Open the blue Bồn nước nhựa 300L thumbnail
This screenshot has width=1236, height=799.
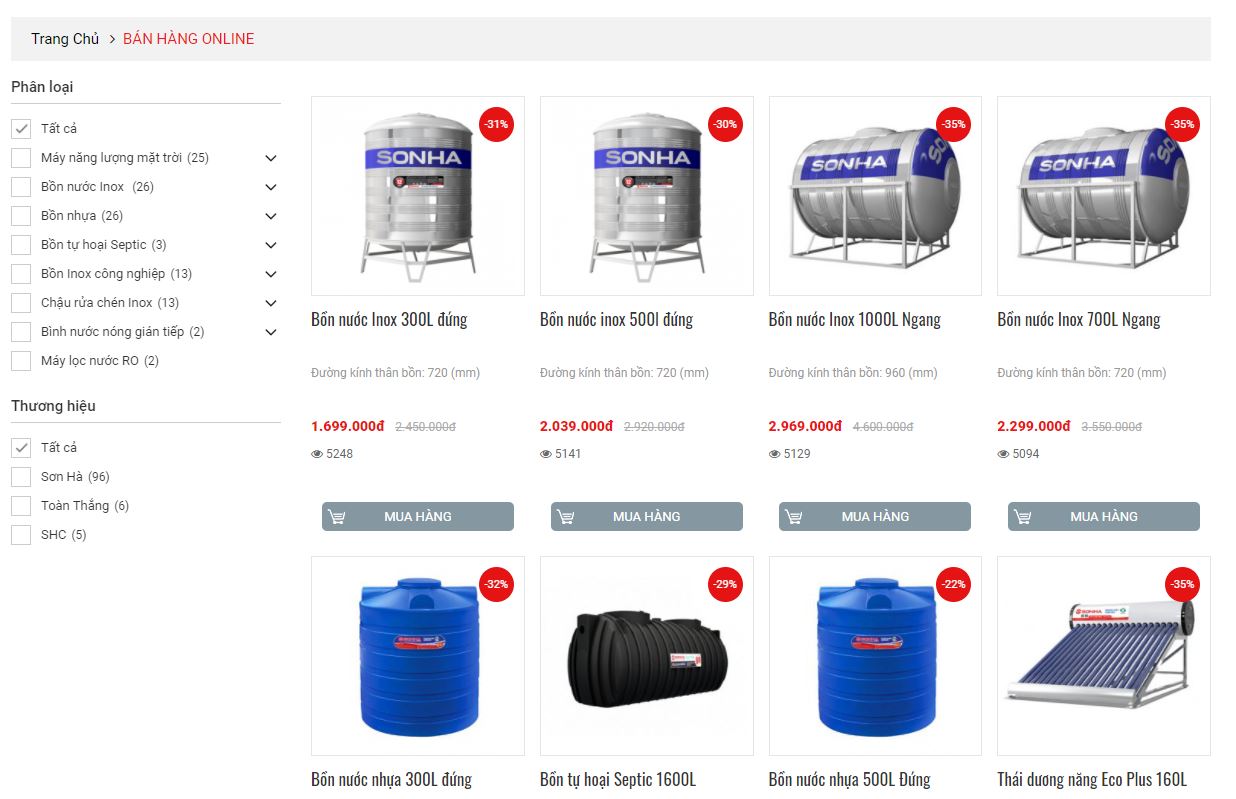[x=418, y=656]
